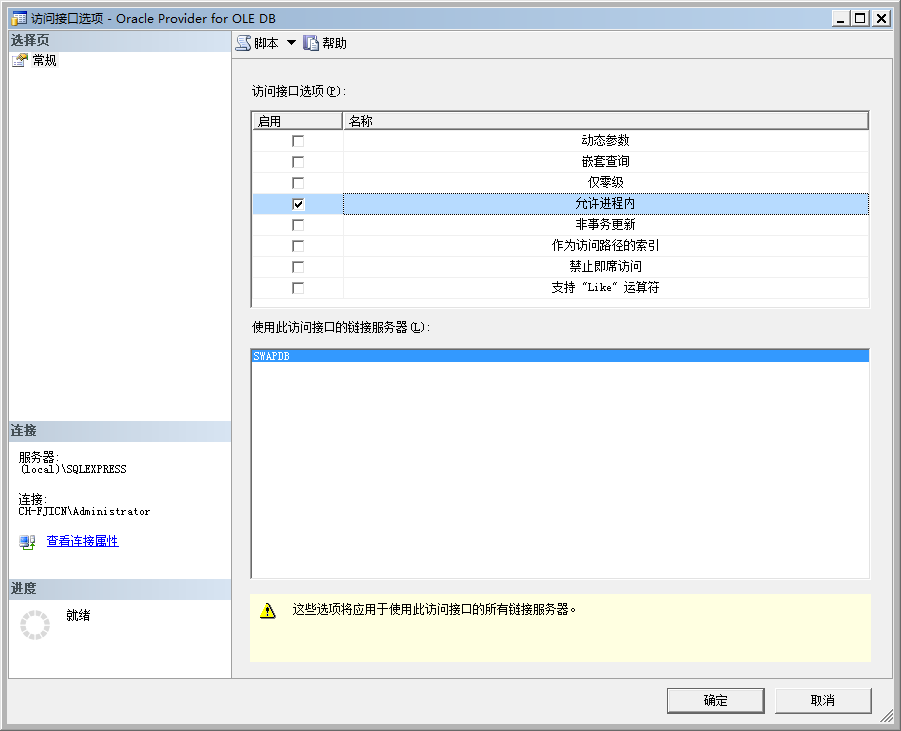Toggle the 嵌套查询 checkbox
The width and height of the screenshot is (901, 731).
coord(298,162)
